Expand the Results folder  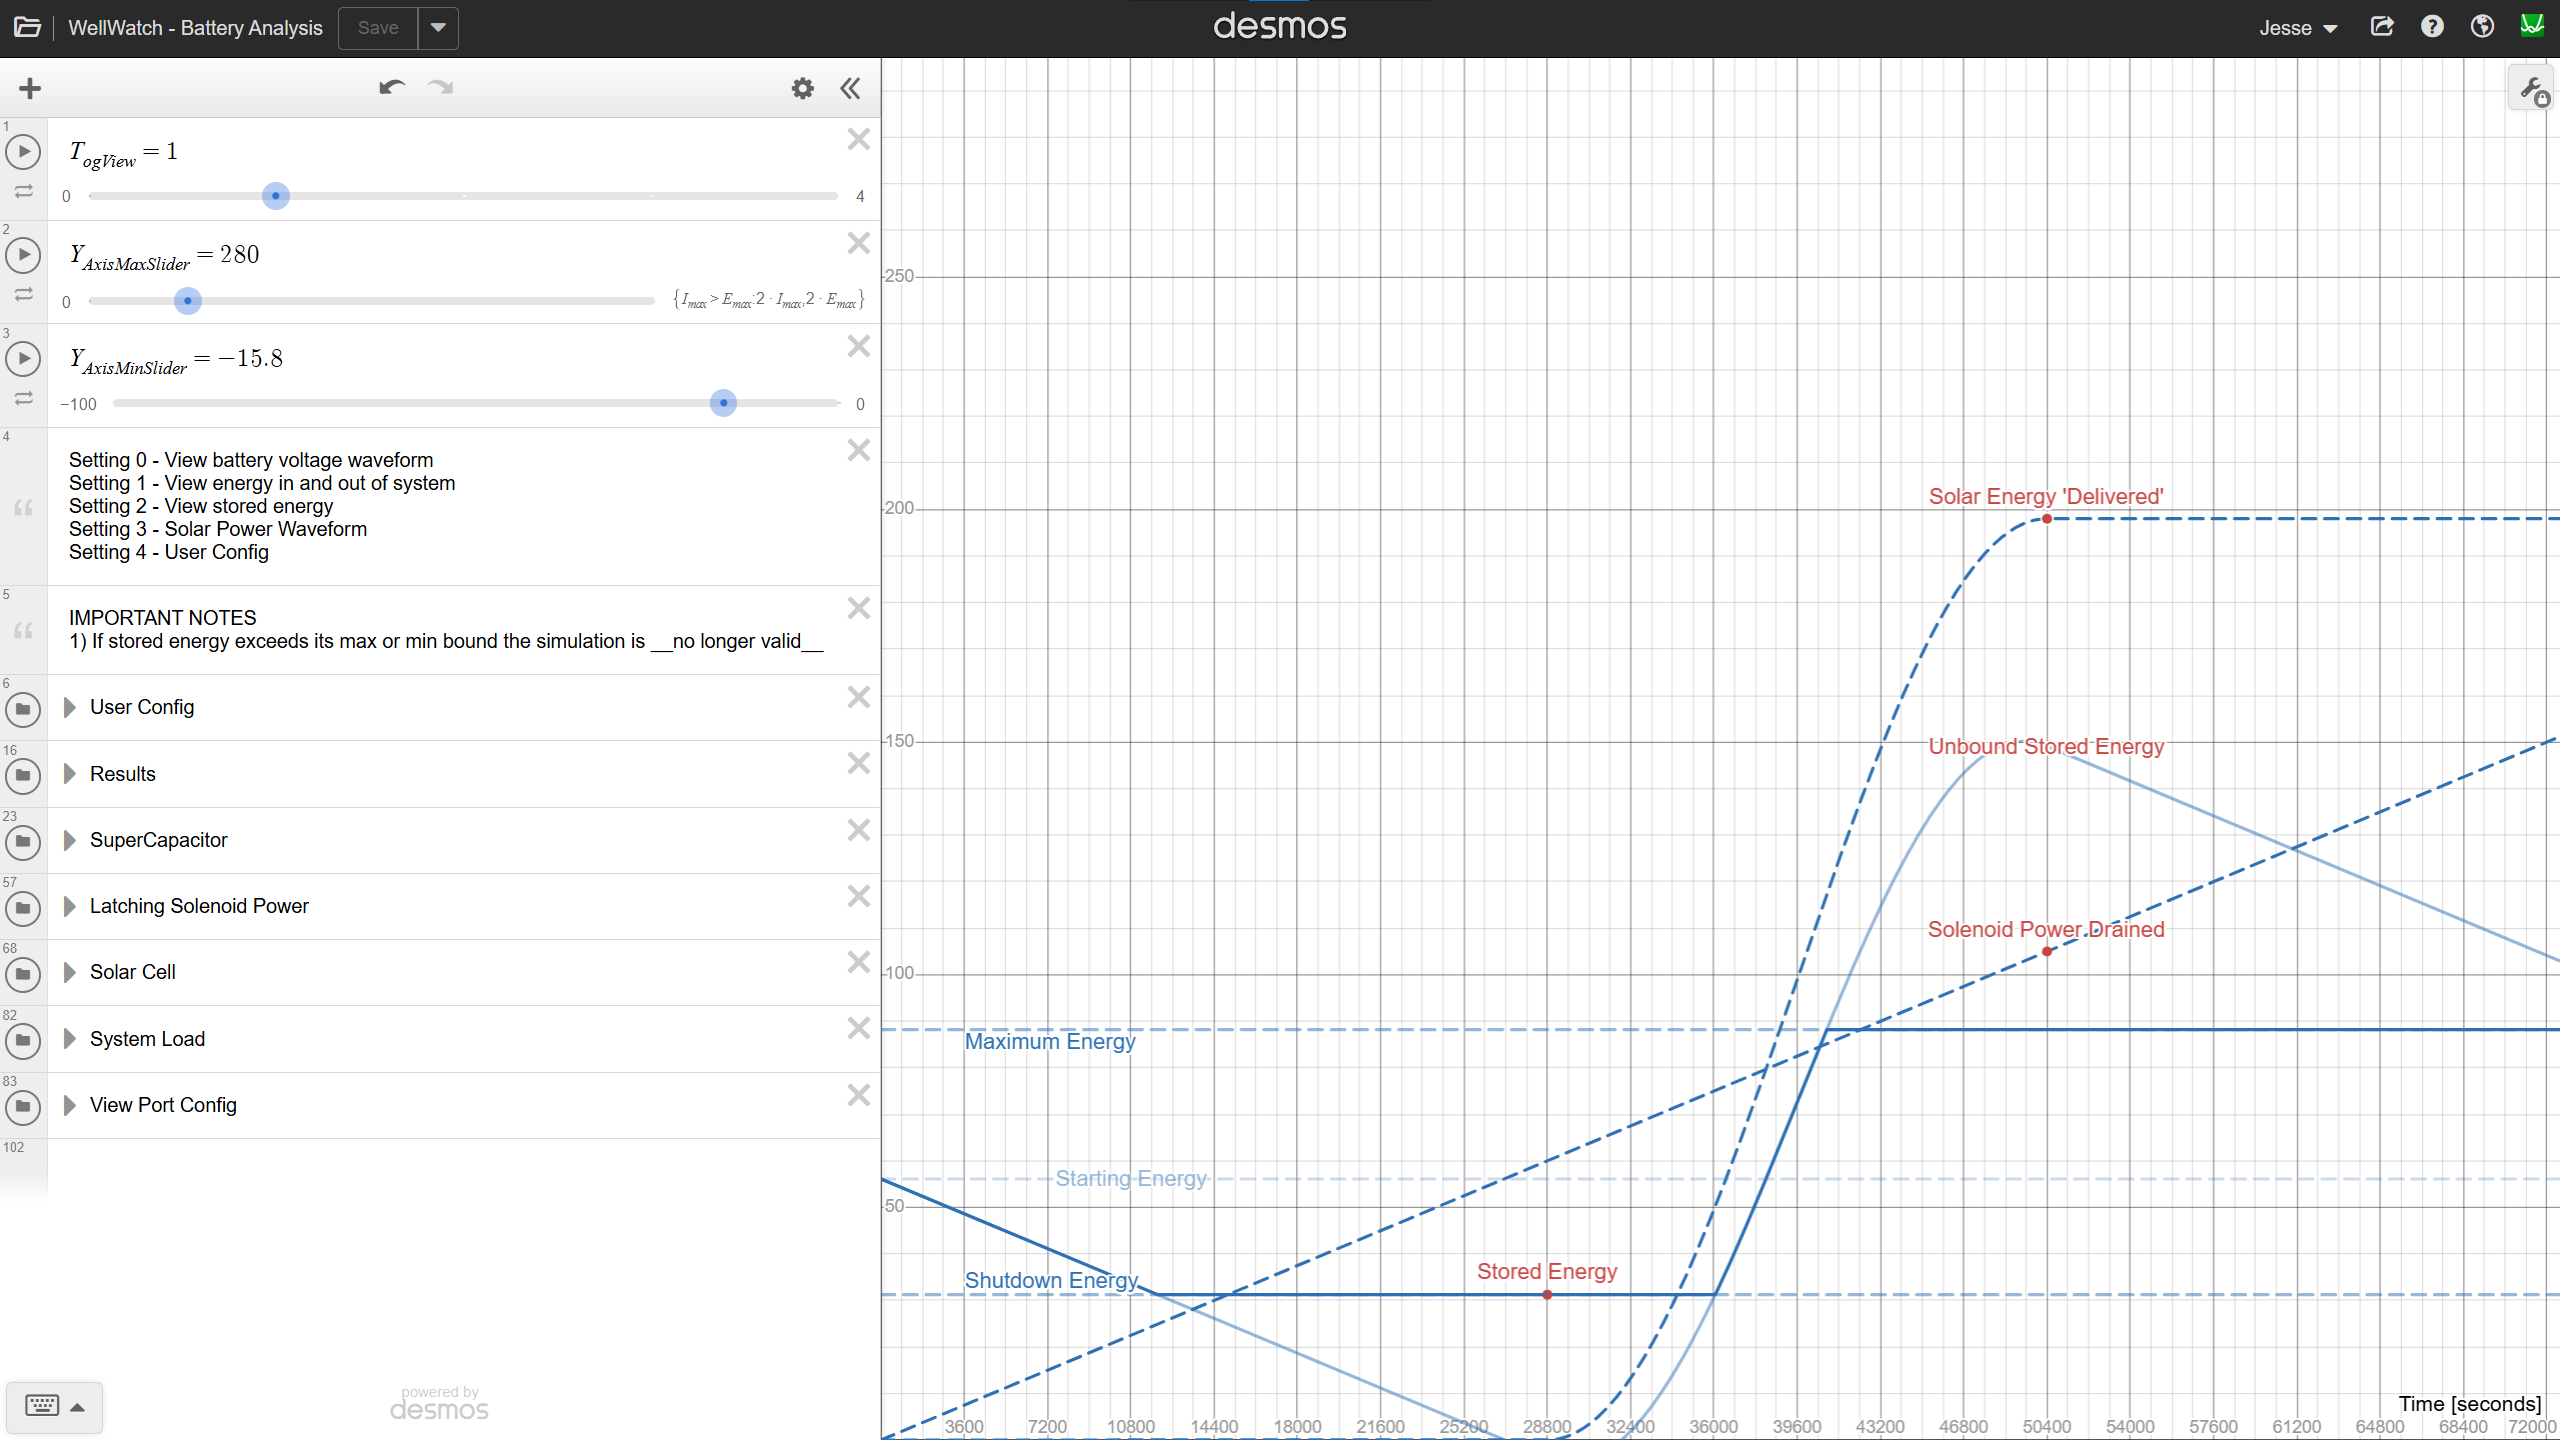point(70,774)
